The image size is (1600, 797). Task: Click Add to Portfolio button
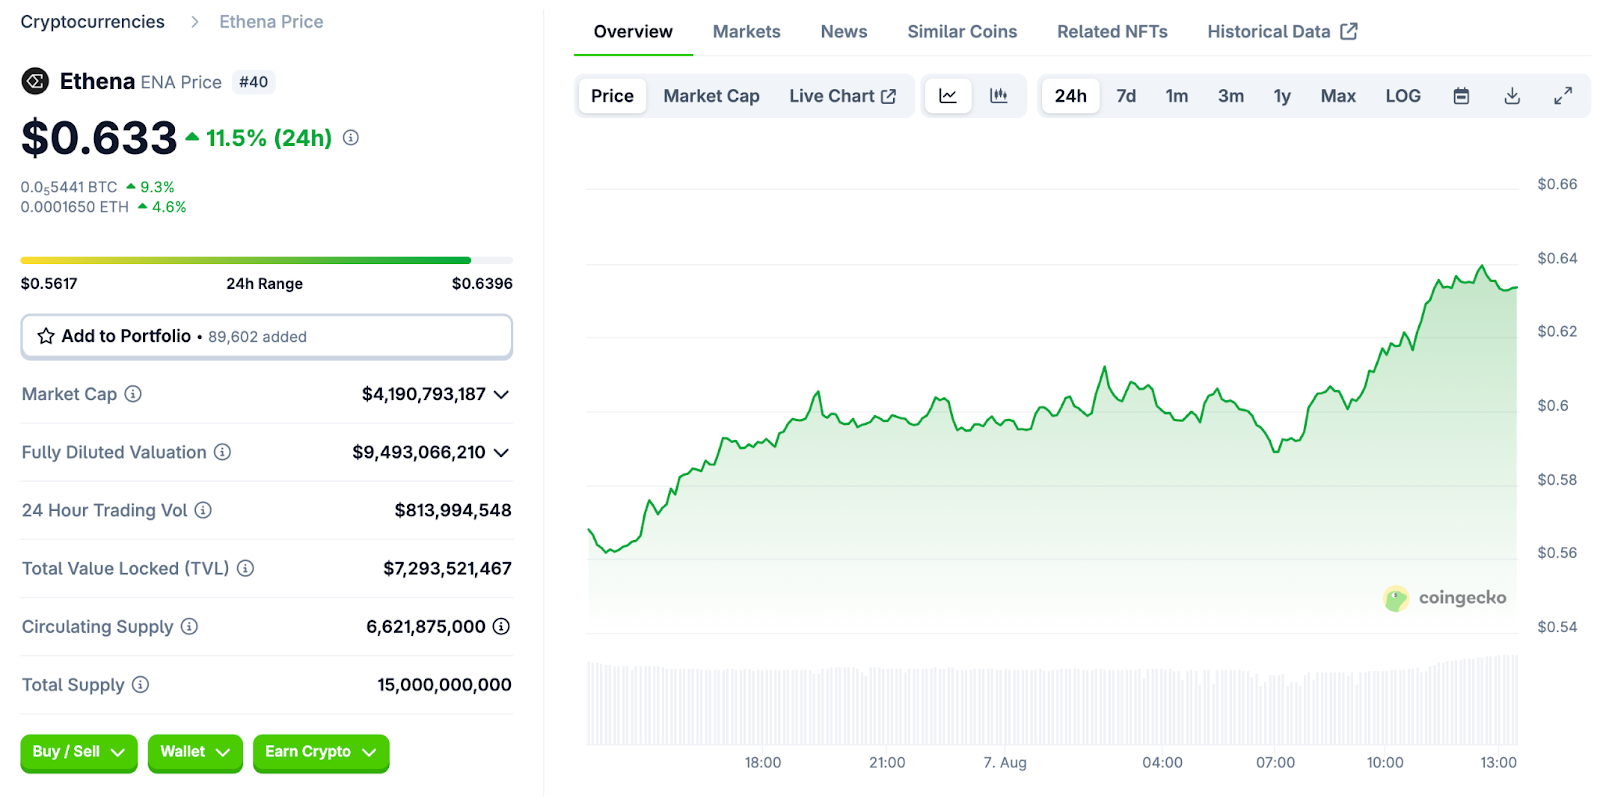[267, 337]
